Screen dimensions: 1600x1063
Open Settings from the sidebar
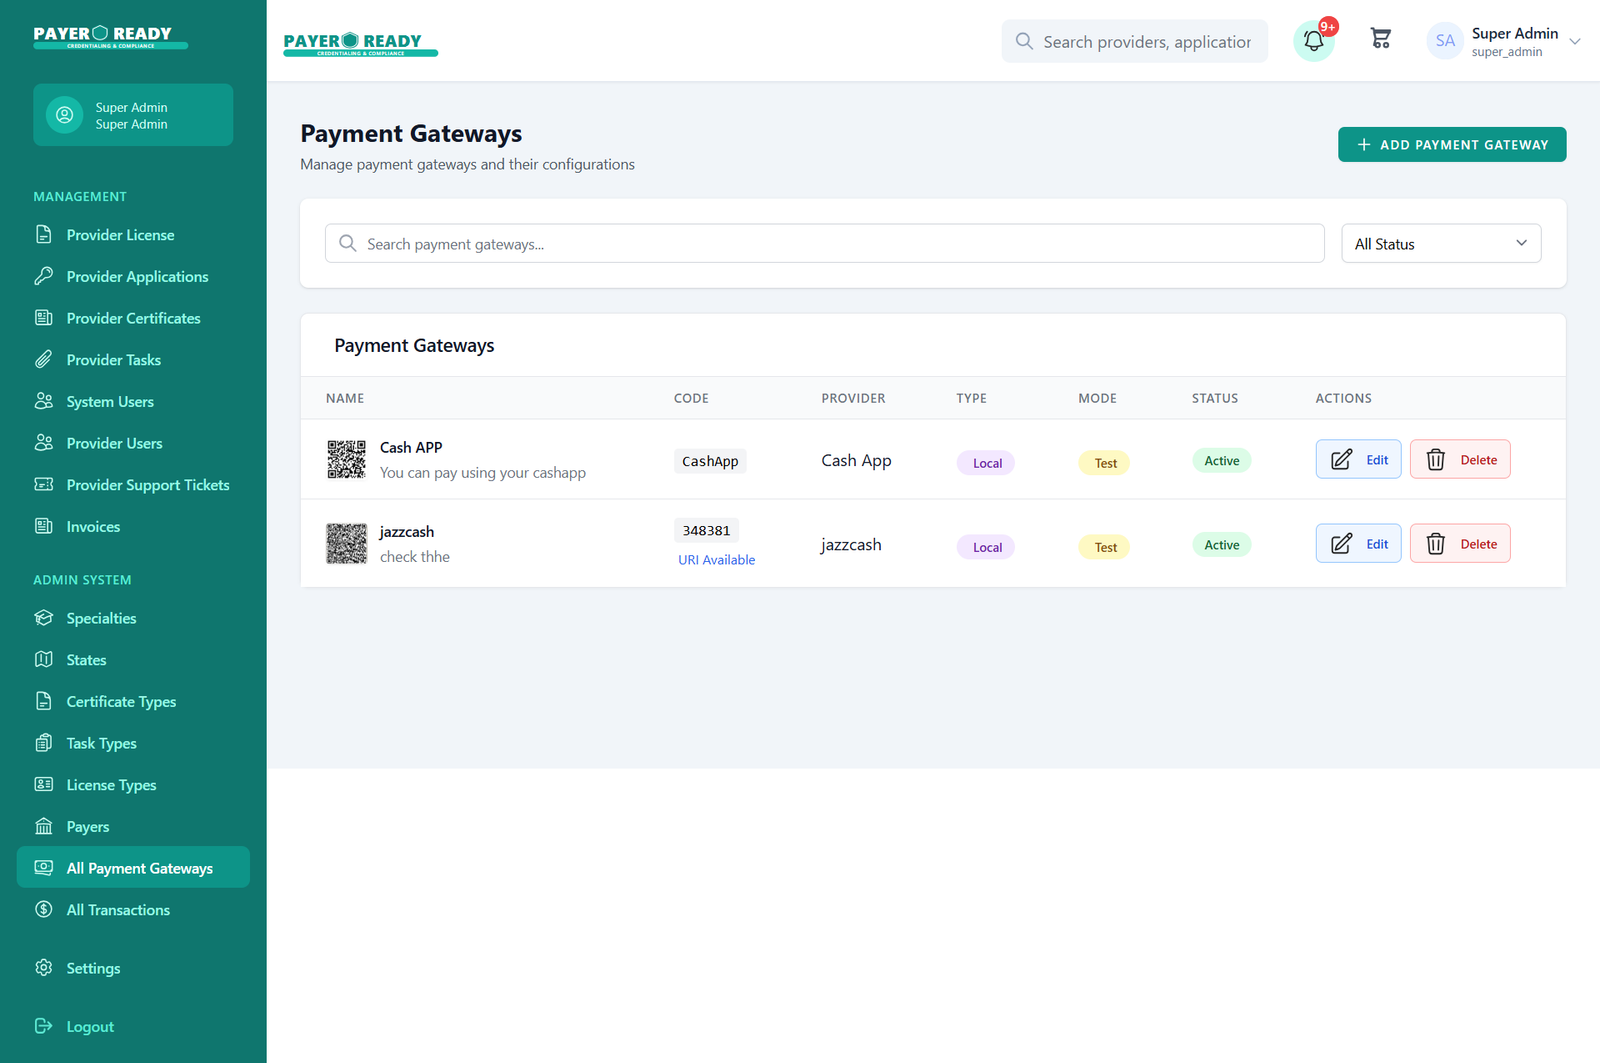tap(93, 968)
